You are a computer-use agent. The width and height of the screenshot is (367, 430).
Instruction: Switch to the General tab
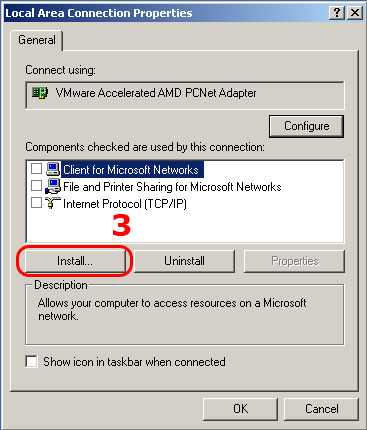[37, 40]
